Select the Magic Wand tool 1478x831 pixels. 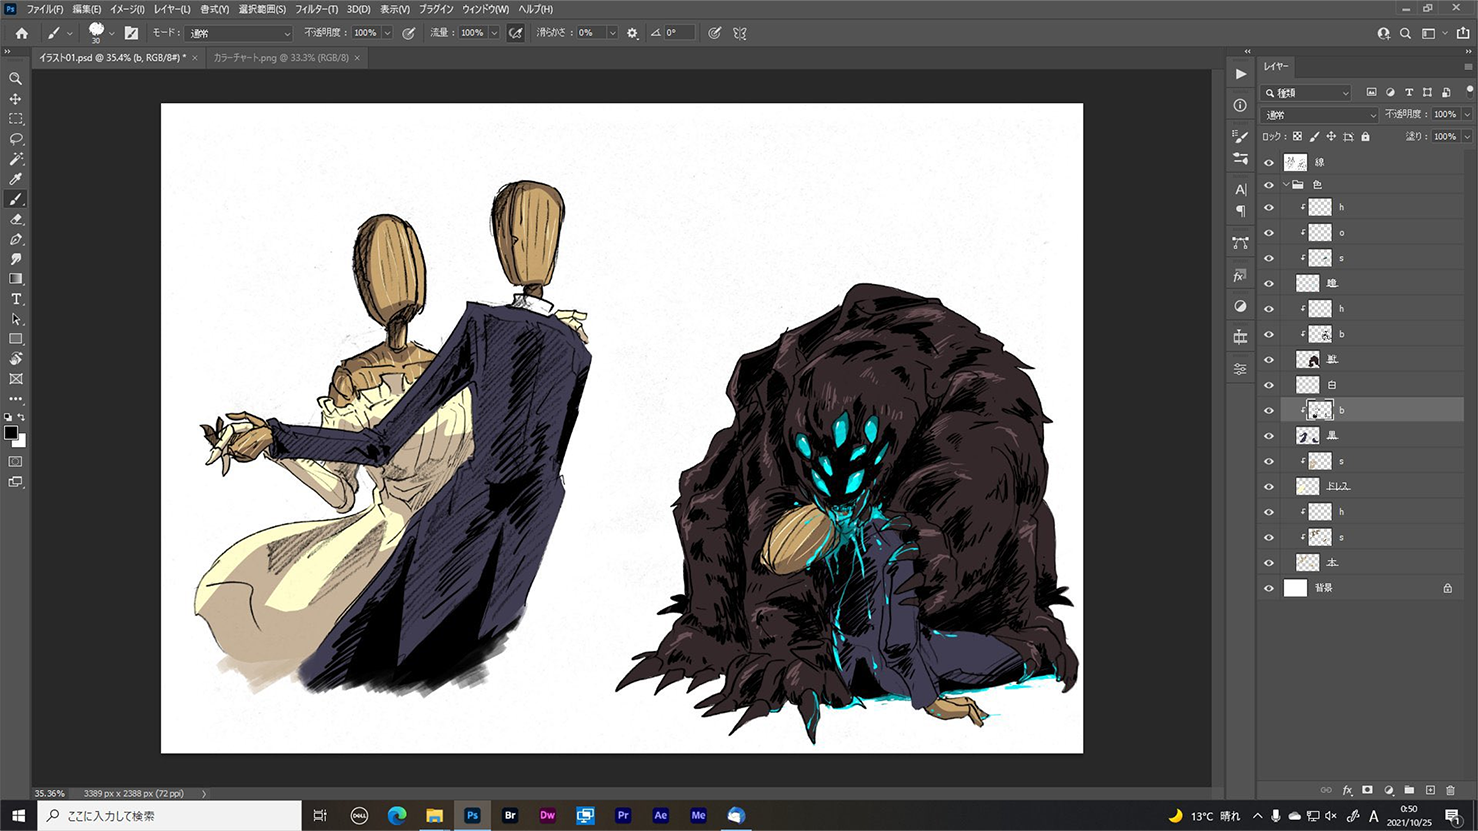[15, 159]
